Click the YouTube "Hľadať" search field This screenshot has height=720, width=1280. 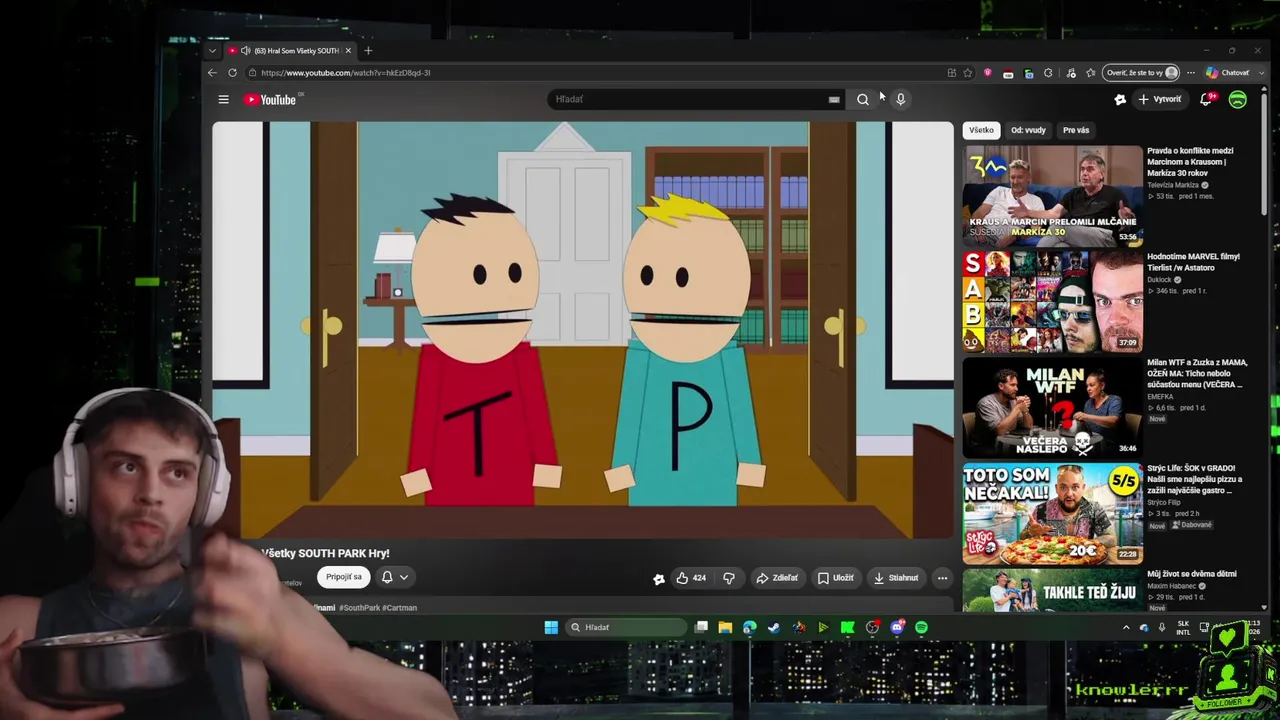[696, 99]
